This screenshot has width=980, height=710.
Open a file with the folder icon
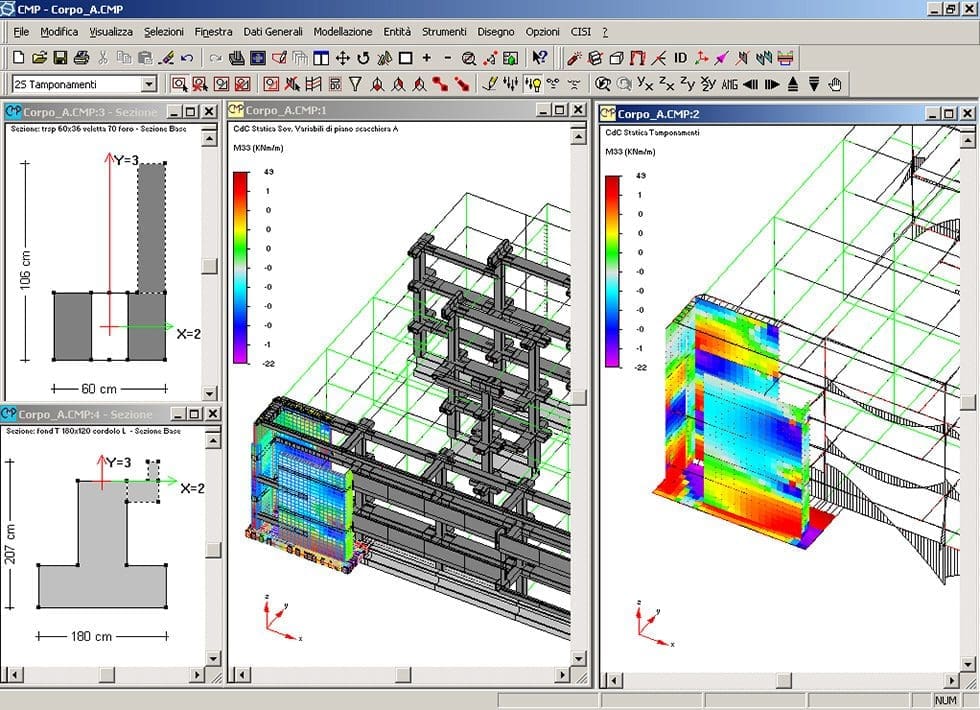(40, 58)
